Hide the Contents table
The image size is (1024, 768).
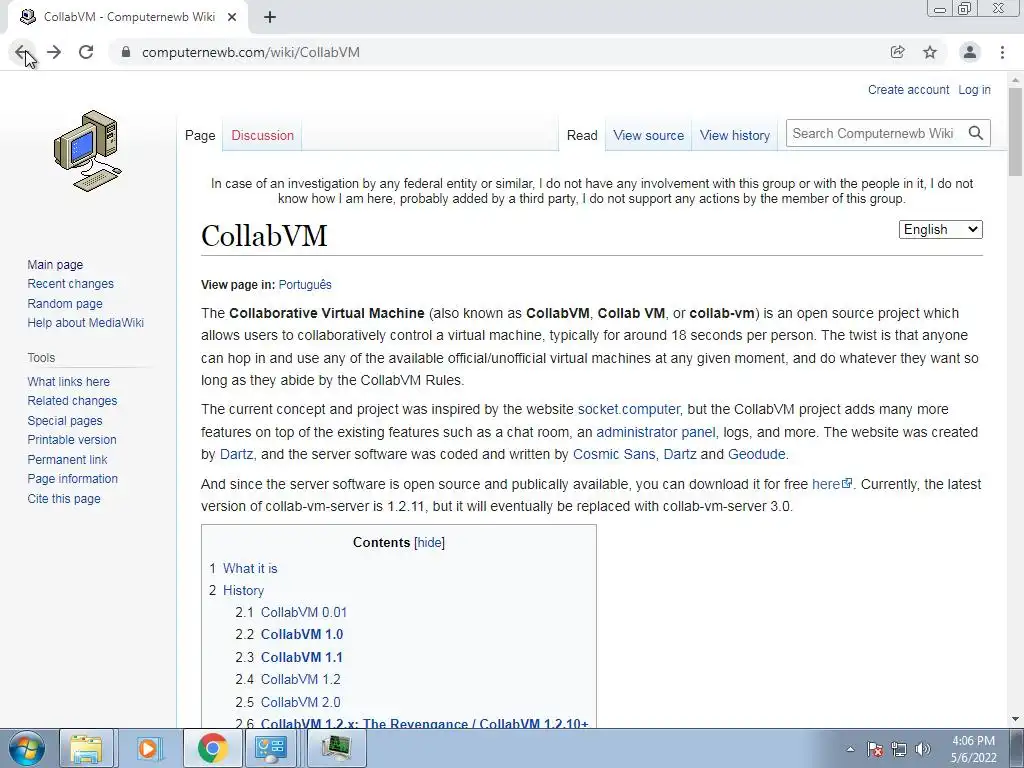click(x=429, y=543)
